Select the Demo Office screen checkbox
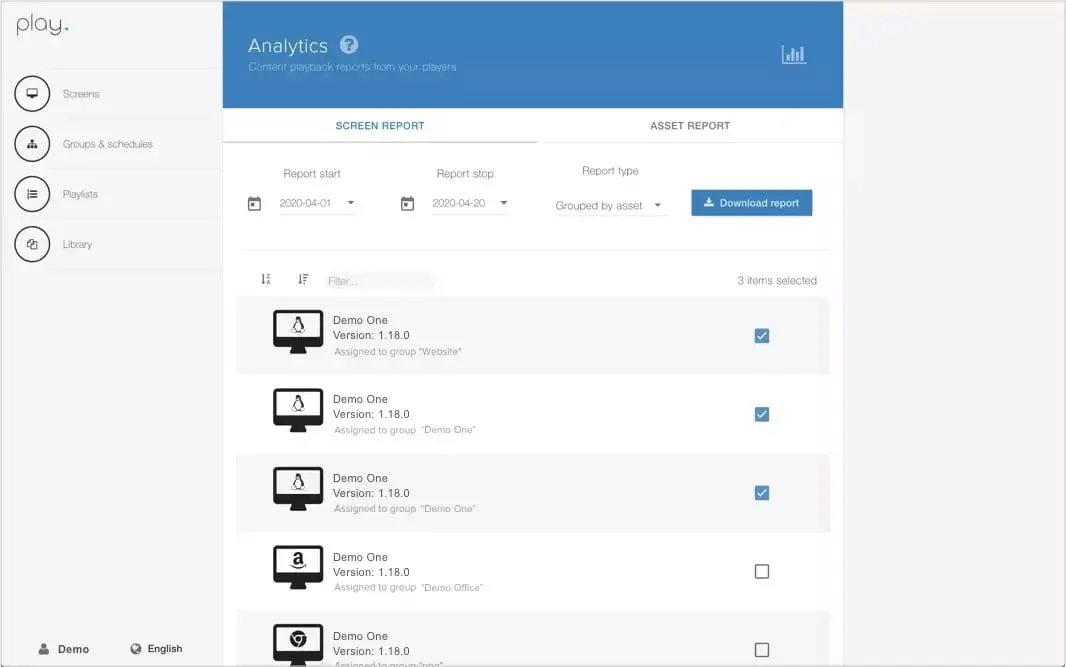Image resolution: width=1066 pixels, height=667 pixels. [x=761, y=572]
